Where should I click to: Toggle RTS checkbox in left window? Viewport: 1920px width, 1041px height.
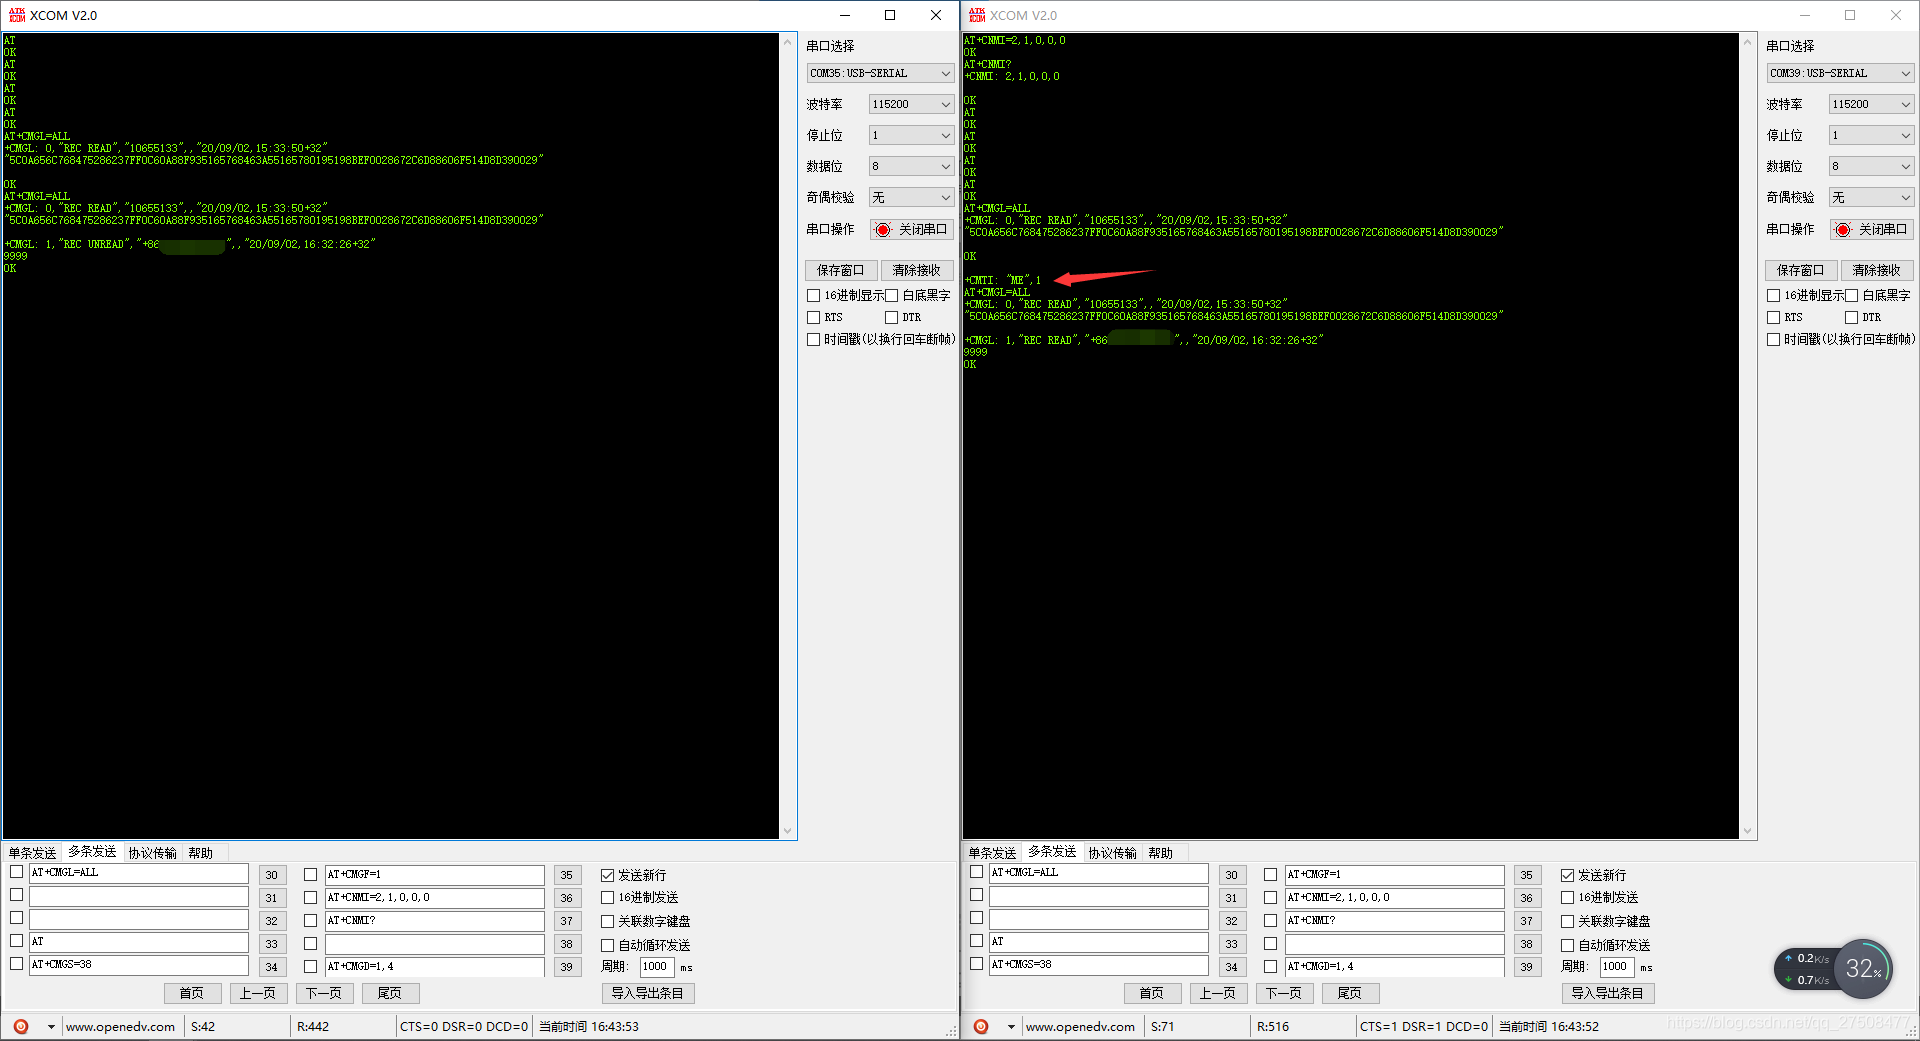pos(814,317)
